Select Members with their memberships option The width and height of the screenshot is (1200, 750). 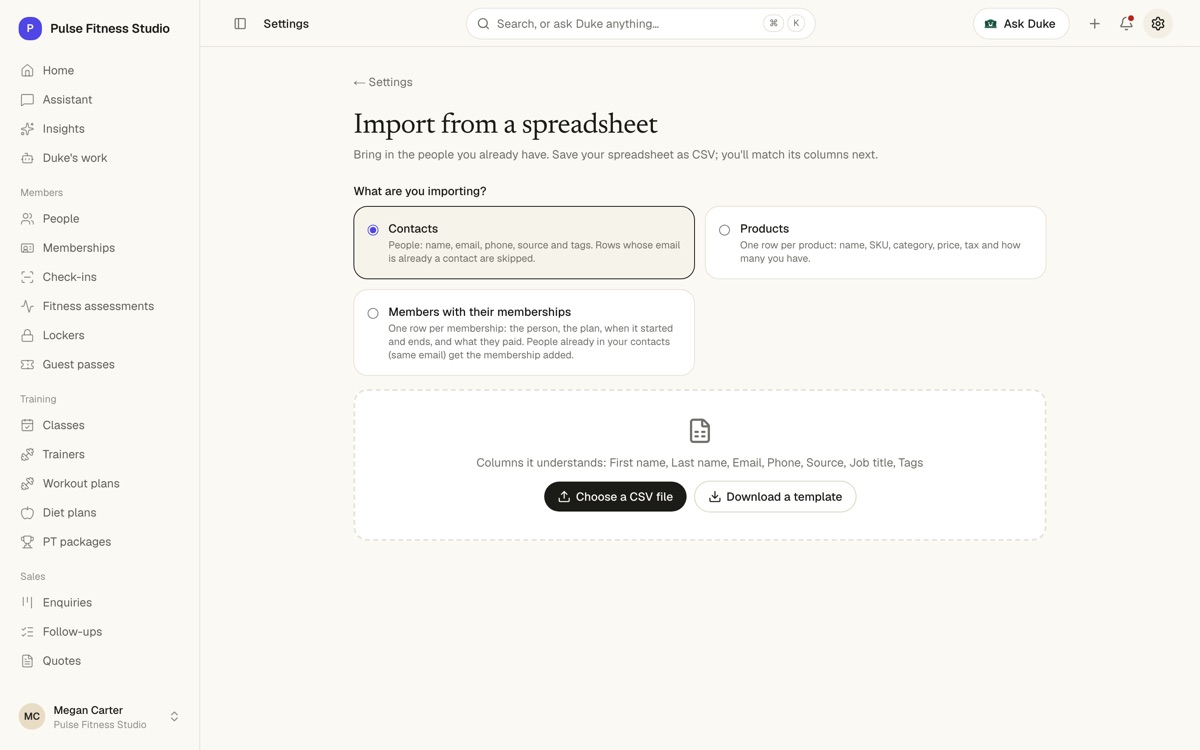click(524, 333)
